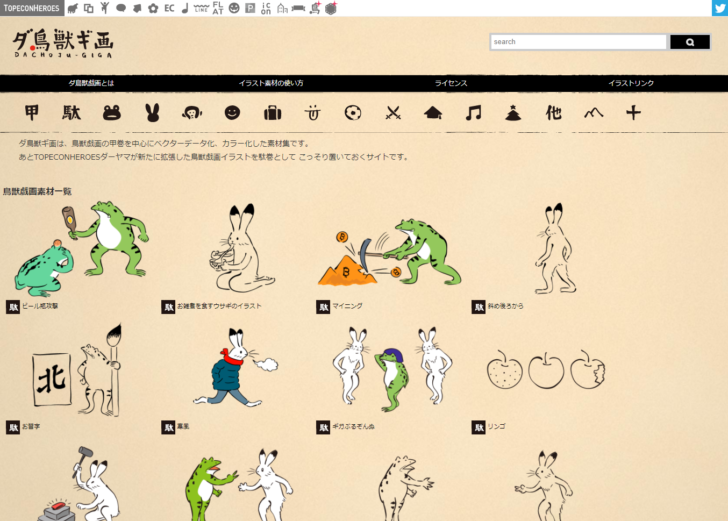Click the sofa icon in the top bar
This screenshot has height=521, width=728.
tap(298, 8)
